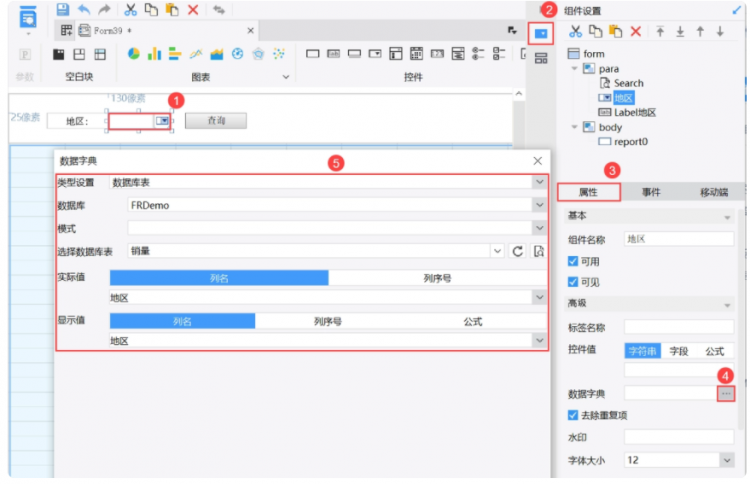Insert a pie chart from the chart icons
This screenshot has width=750, height=484.
pos(133,54)
